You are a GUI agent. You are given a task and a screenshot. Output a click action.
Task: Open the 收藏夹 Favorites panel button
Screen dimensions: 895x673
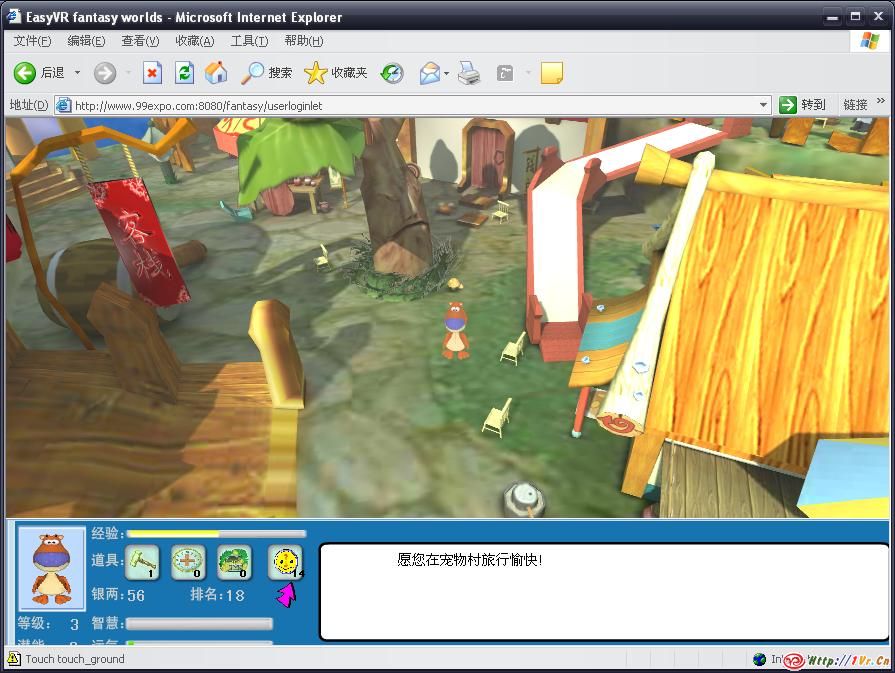[336, 73]
